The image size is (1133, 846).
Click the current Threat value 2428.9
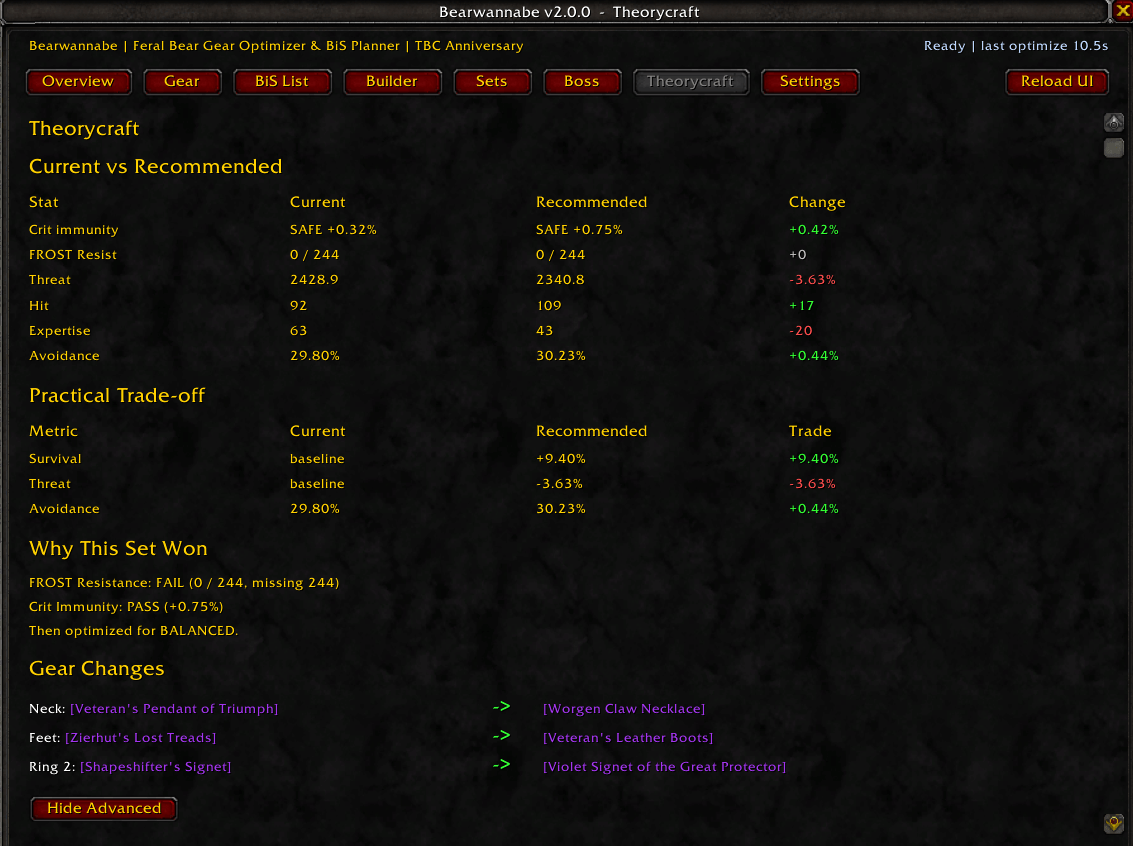coord(314,280)
